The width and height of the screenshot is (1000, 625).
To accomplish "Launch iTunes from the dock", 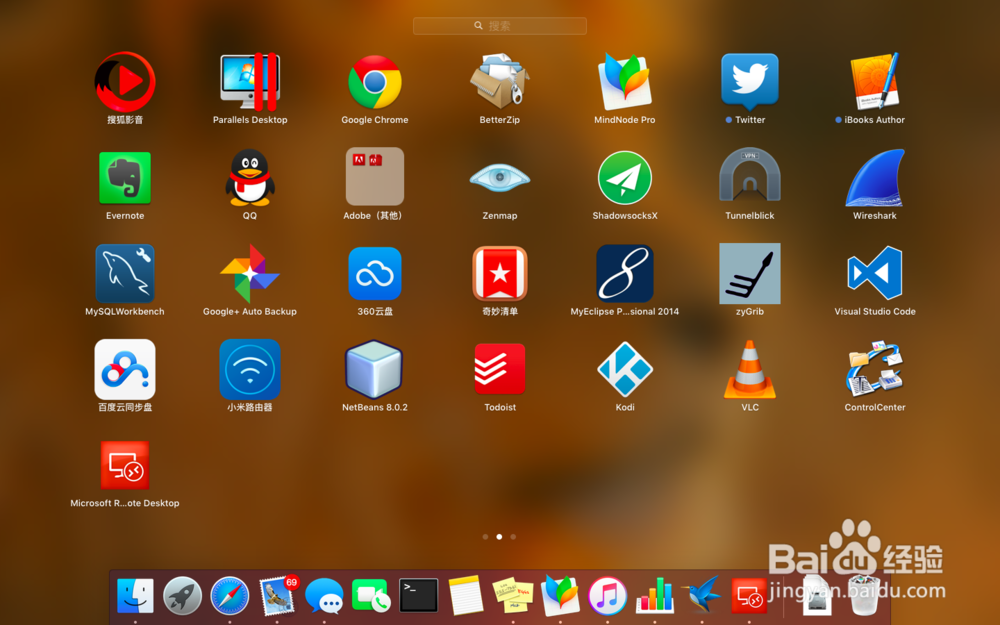I will coord(607,596).
